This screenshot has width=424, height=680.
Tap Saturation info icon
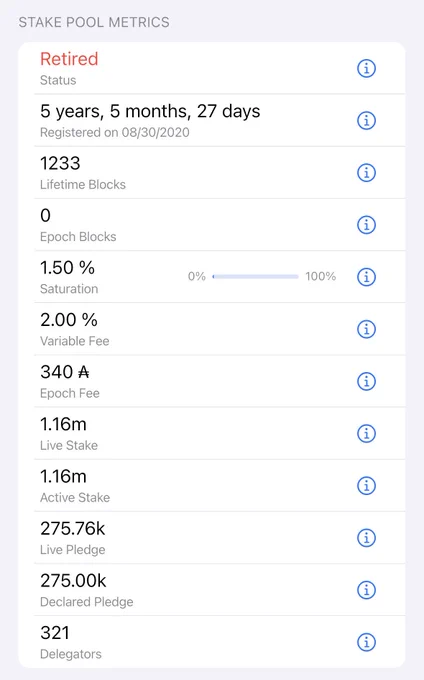click(366, 277)
